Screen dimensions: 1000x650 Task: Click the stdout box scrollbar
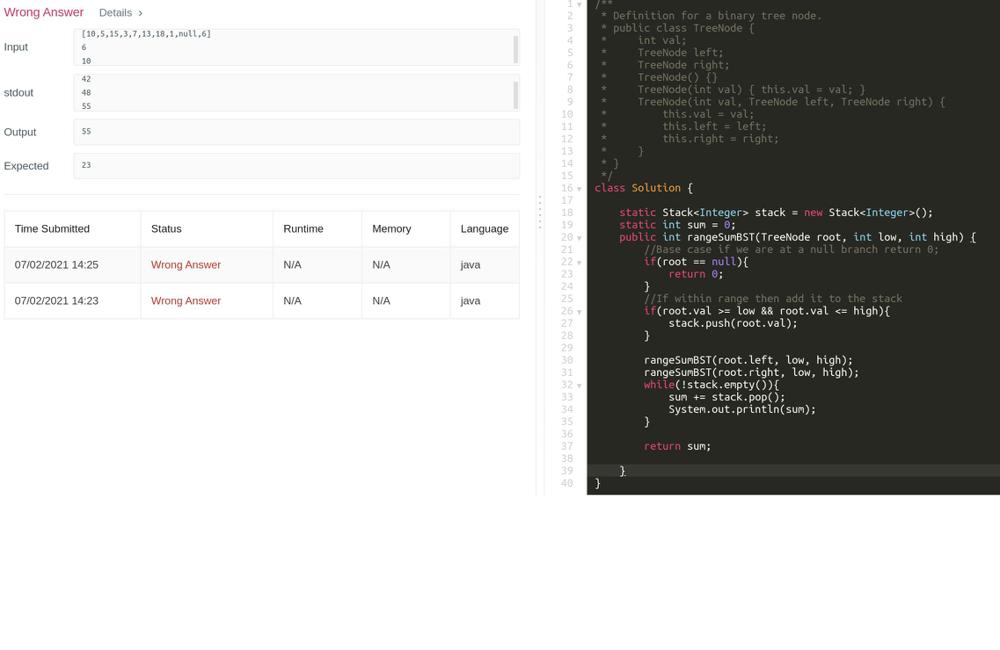click(515, 96)
